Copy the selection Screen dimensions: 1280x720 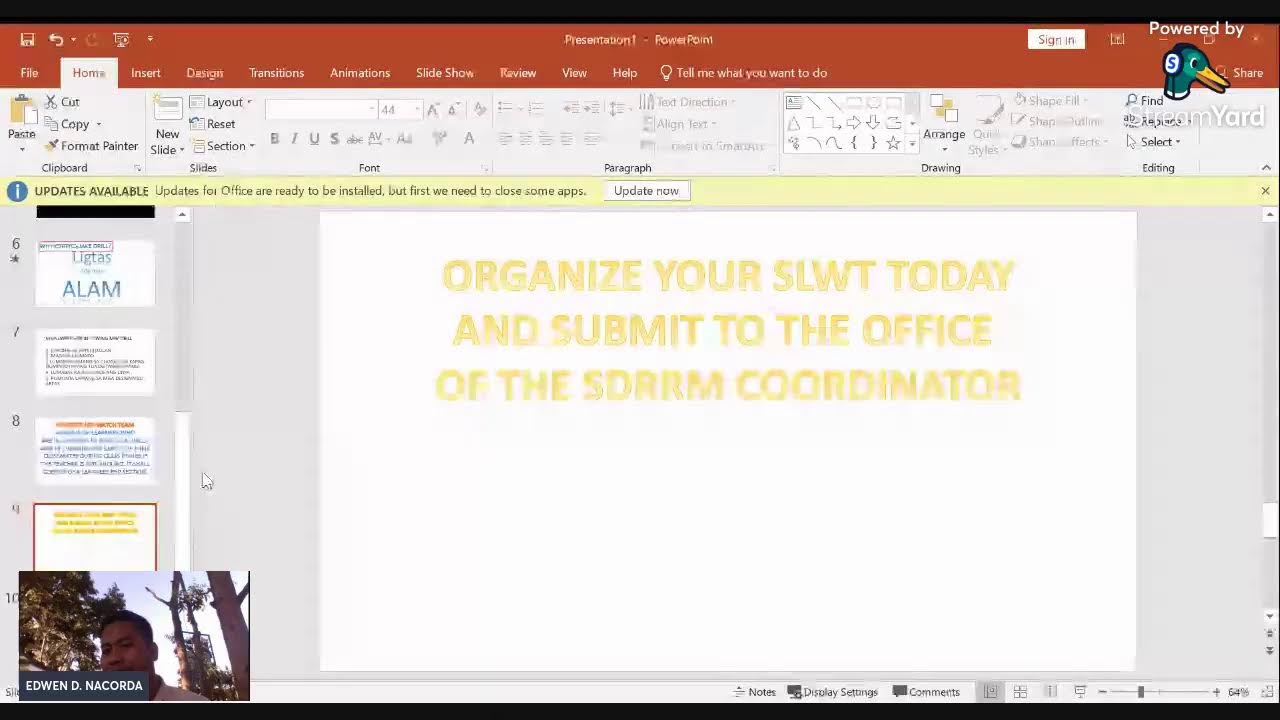tap(67, 124)
